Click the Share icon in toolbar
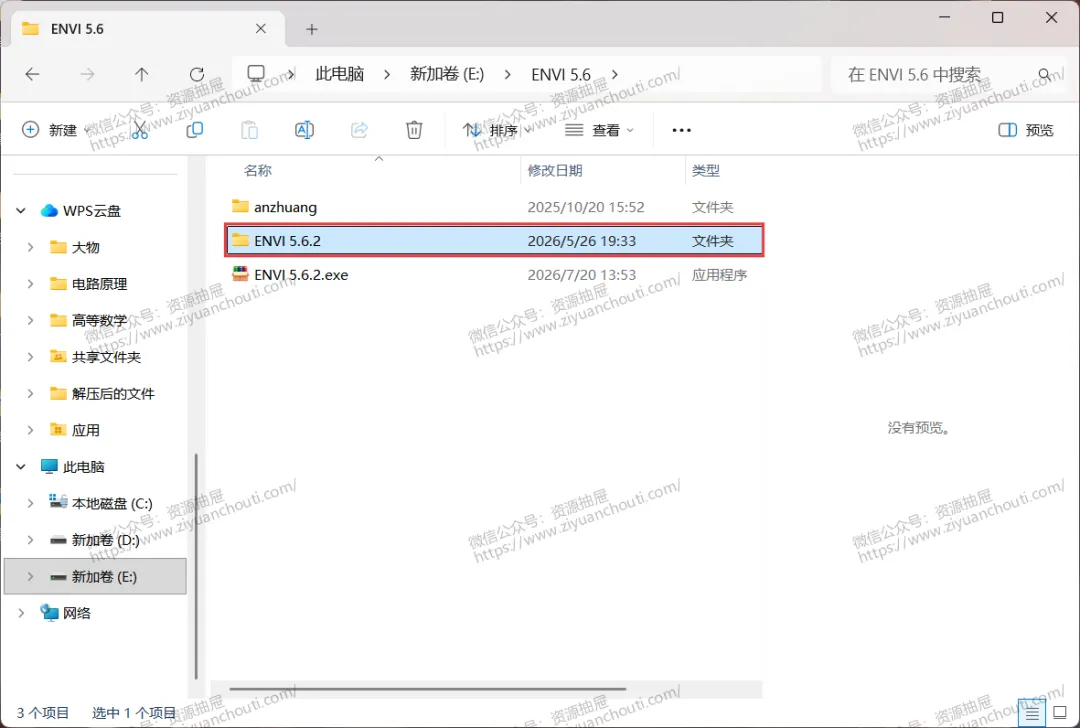Image resolution: width=1080 pixels, height=728 pixels. click(360, 129)
